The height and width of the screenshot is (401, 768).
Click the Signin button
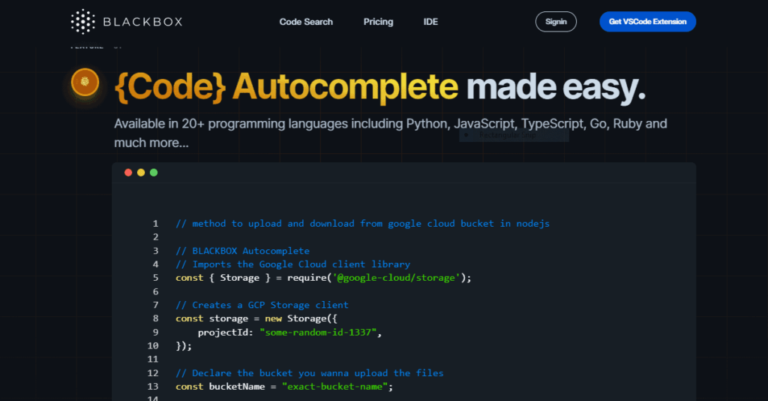[x=556, y=22]
